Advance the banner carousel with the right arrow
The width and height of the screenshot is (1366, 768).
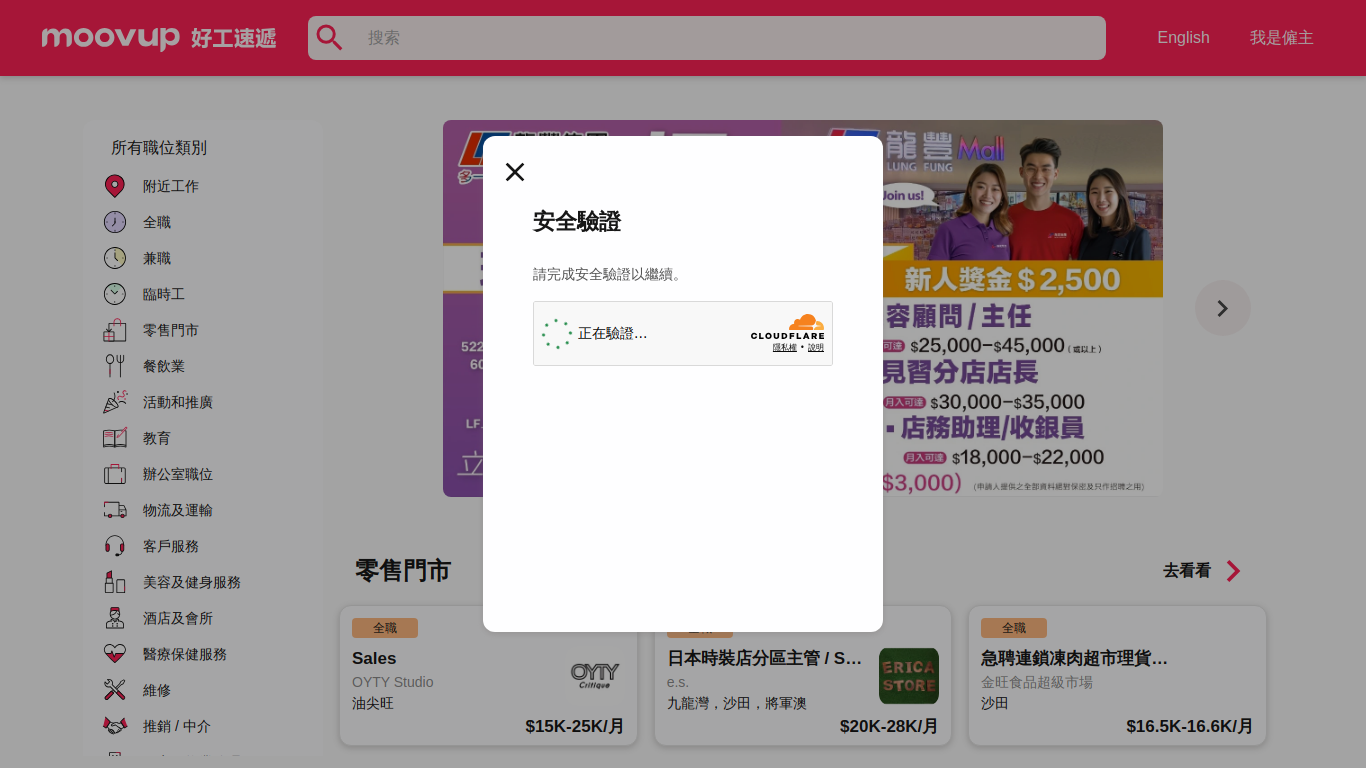click(x=1222, y=308)
